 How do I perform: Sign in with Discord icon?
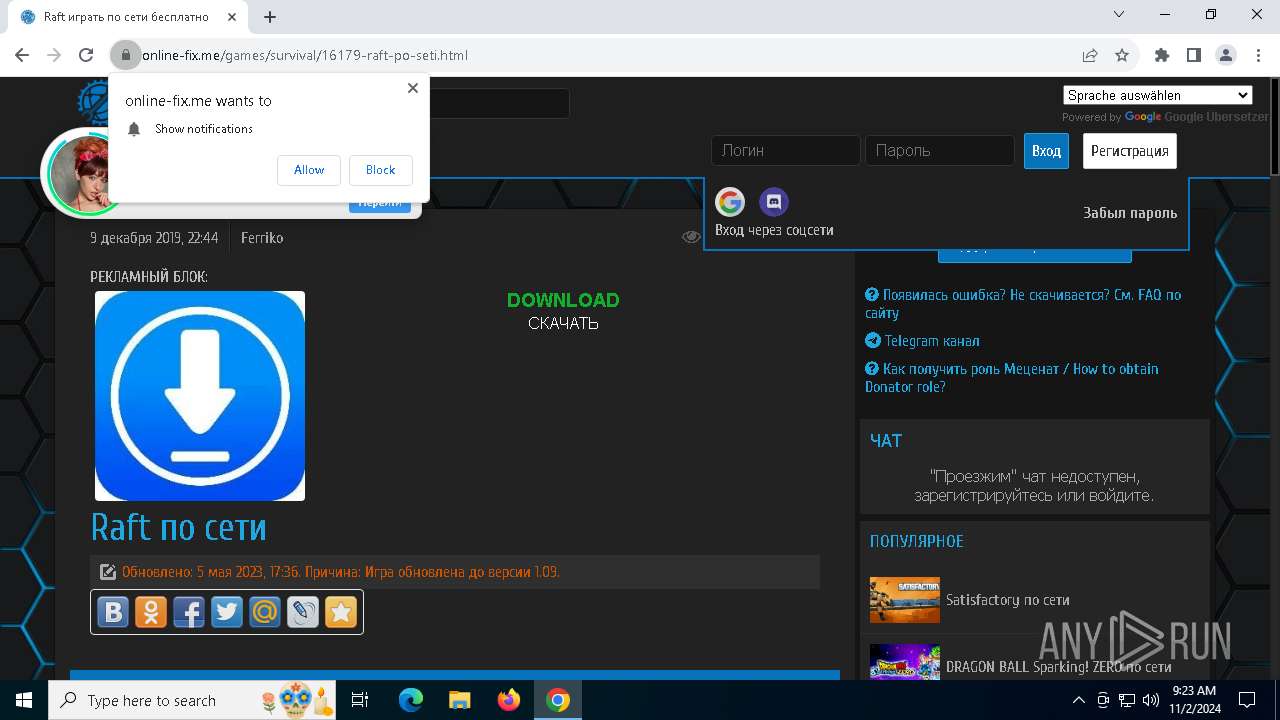coord(773,202)
